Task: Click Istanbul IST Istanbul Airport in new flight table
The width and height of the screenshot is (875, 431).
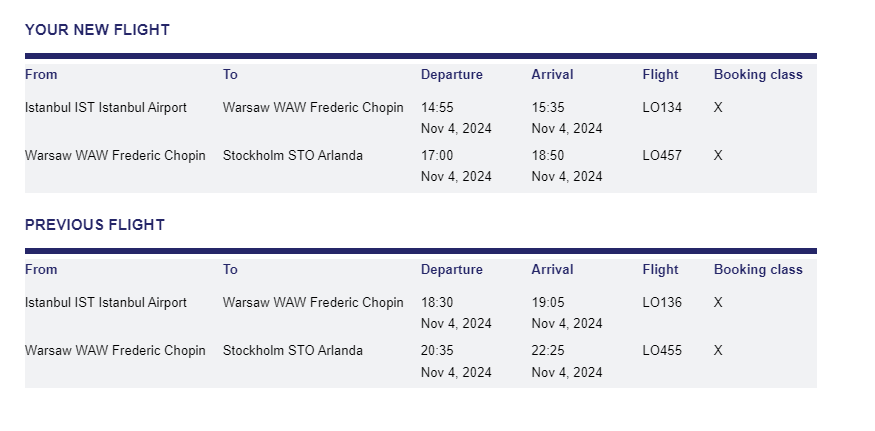Action: pos(105,108)
